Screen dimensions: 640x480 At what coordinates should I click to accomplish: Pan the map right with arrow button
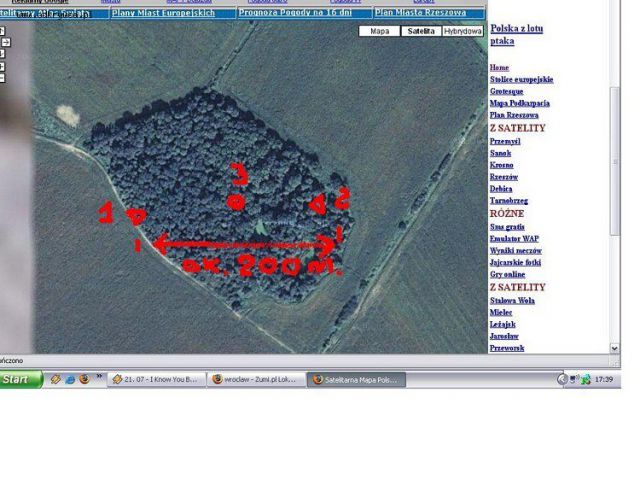pos(6,42)
